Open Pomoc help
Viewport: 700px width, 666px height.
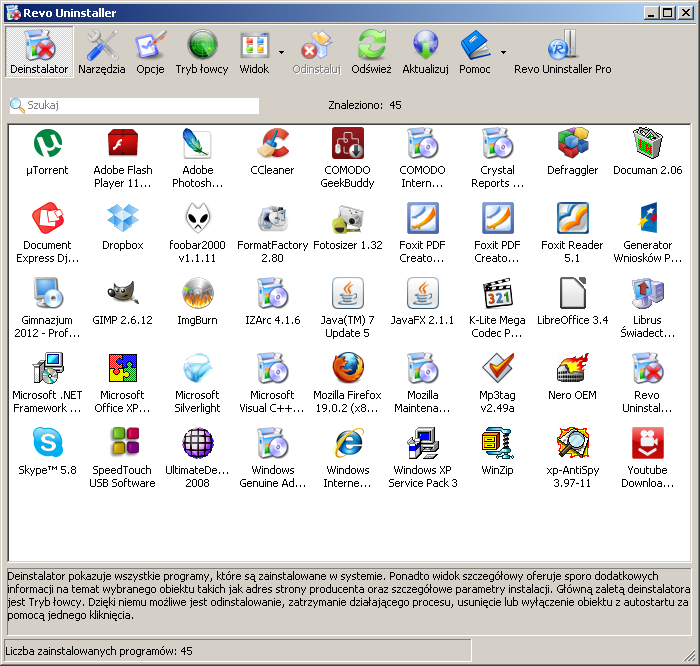coord(475,52)
